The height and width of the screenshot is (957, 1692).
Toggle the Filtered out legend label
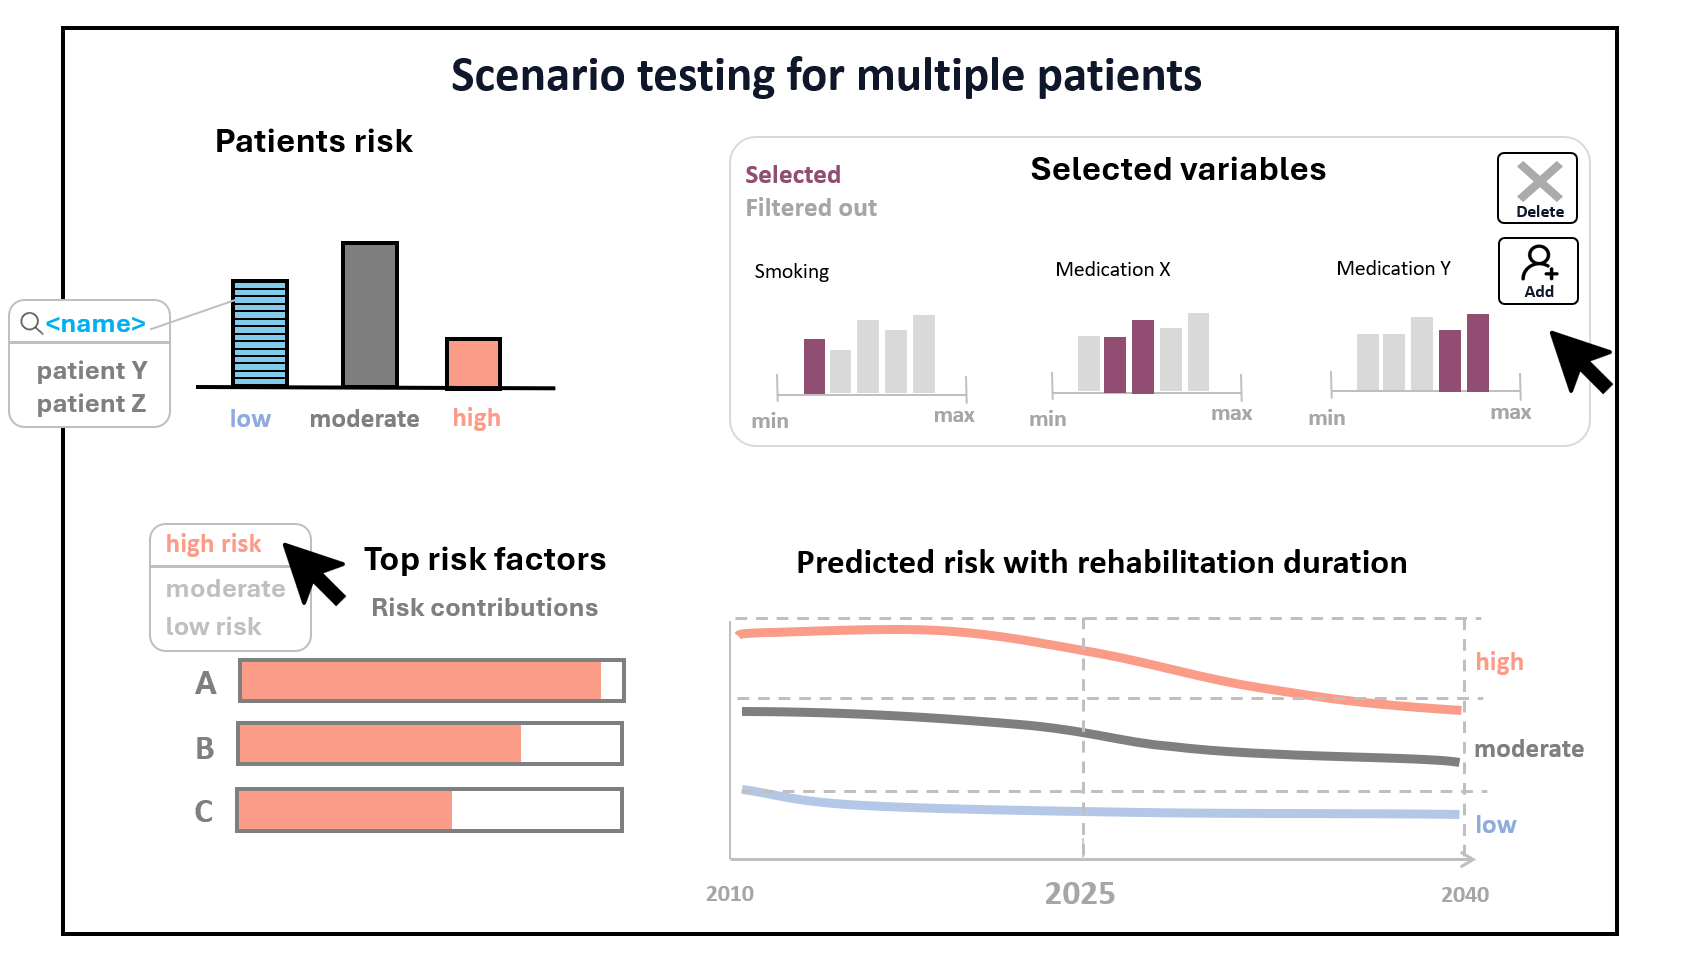[810, 208]
